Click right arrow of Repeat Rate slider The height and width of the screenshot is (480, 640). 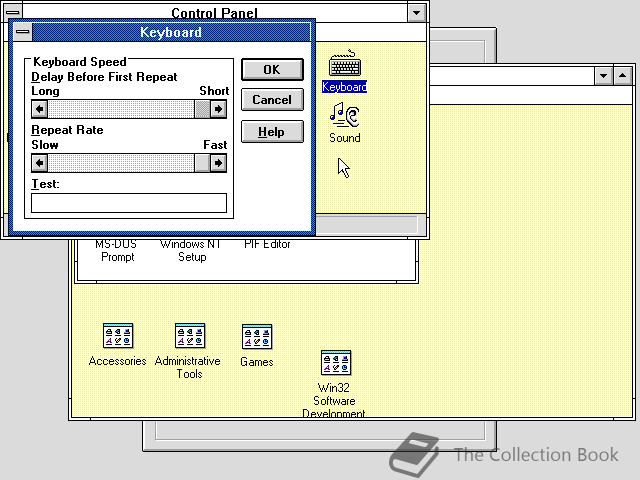(x=218, y=163)
